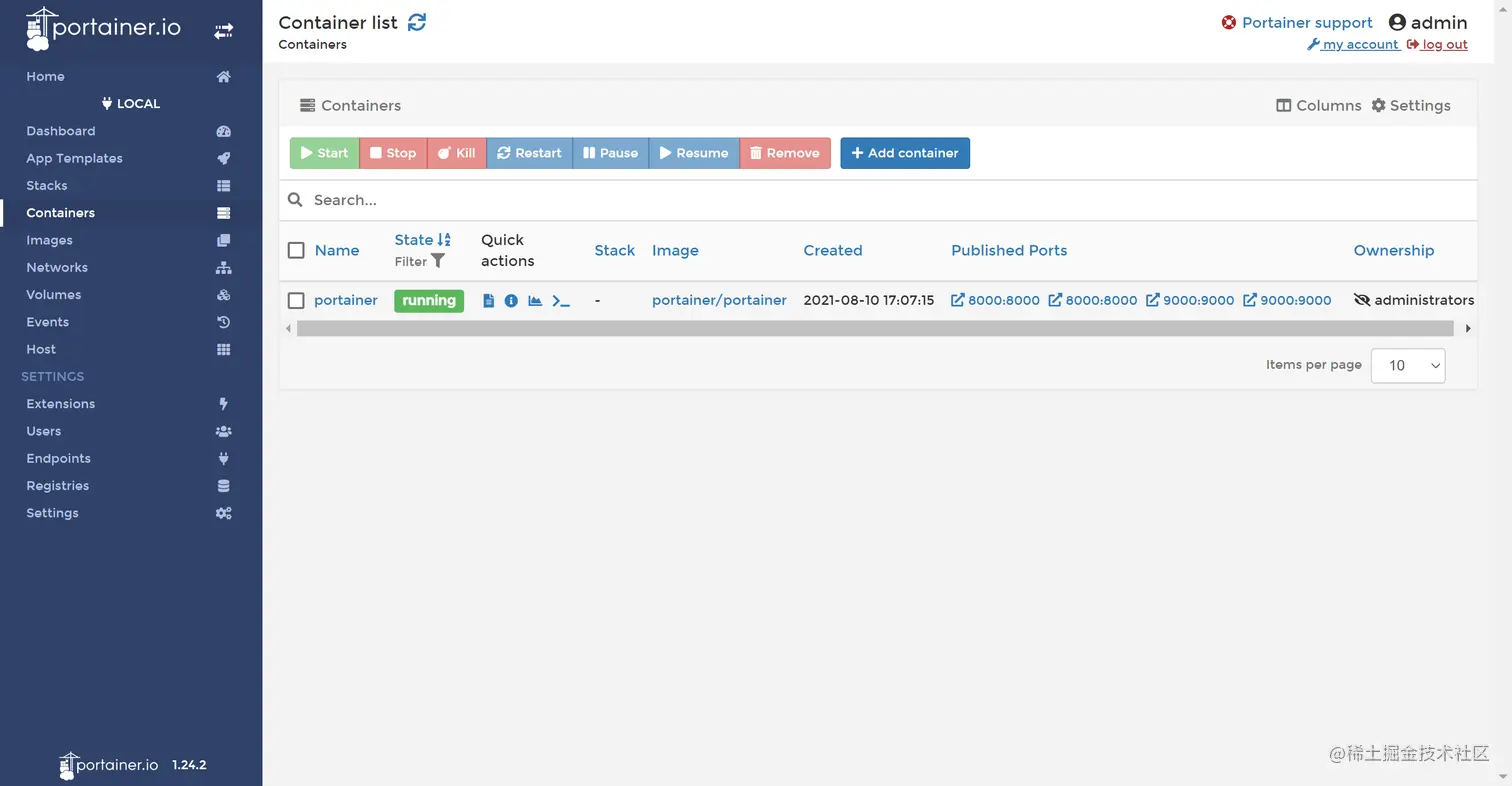This screenshot has width=1512, height=786.
Task: Click the search magnifier icon
Action: coord(295,200)
